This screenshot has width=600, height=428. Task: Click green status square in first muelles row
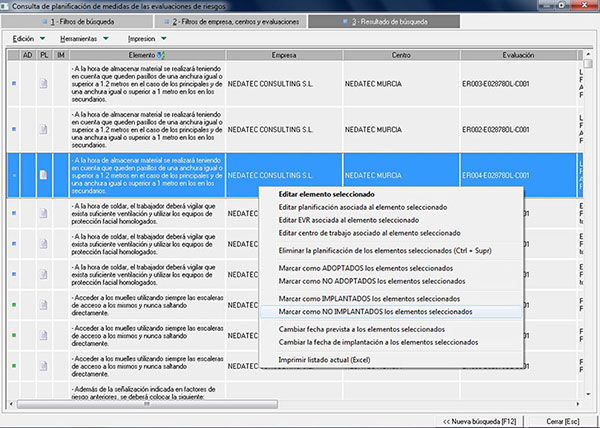tap(14, 305)
